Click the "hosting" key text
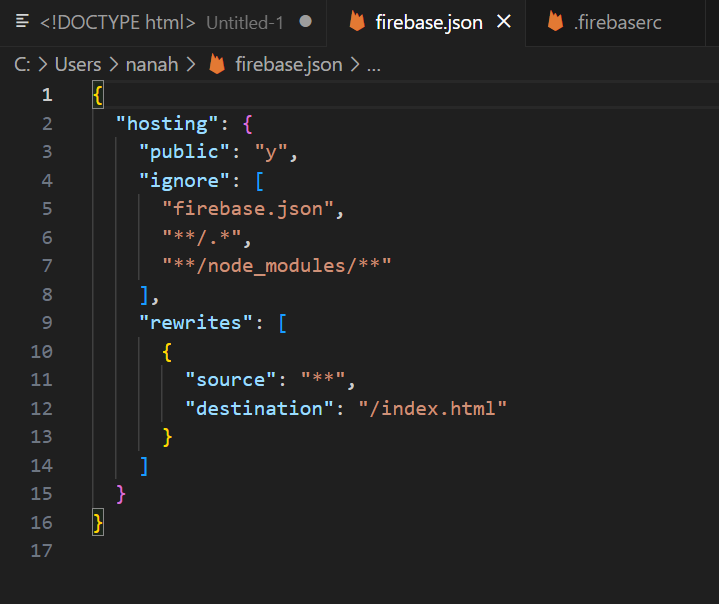719x604 pixels. (x=167, y=124)
